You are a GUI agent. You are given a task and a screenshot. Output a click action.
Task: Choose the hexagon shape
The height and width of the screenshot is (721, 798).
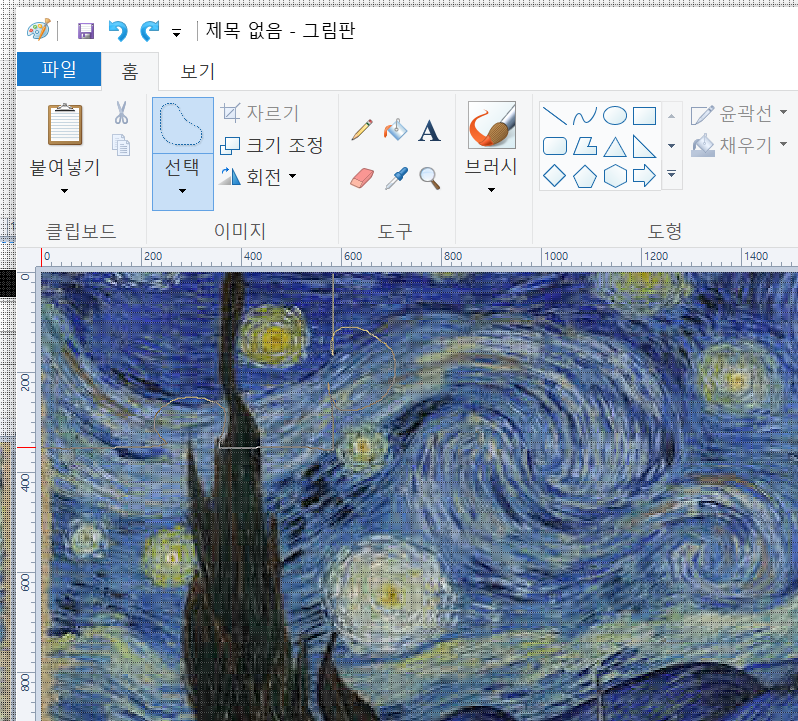tap(615, 176)
